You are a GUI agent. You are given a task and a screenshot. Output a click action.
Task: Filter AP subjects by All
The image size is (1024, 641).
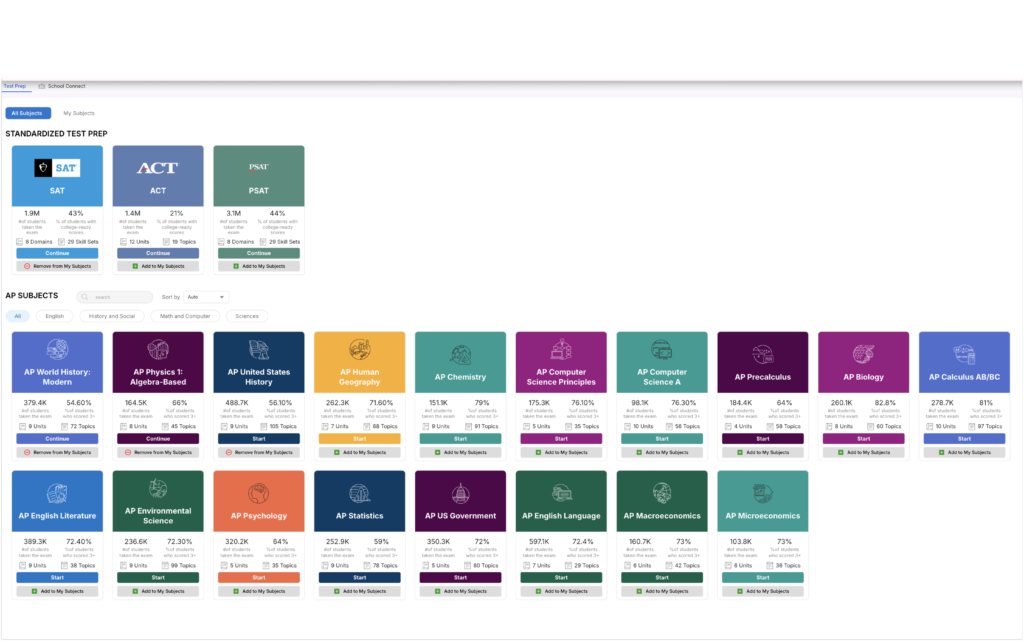point(18,316)
